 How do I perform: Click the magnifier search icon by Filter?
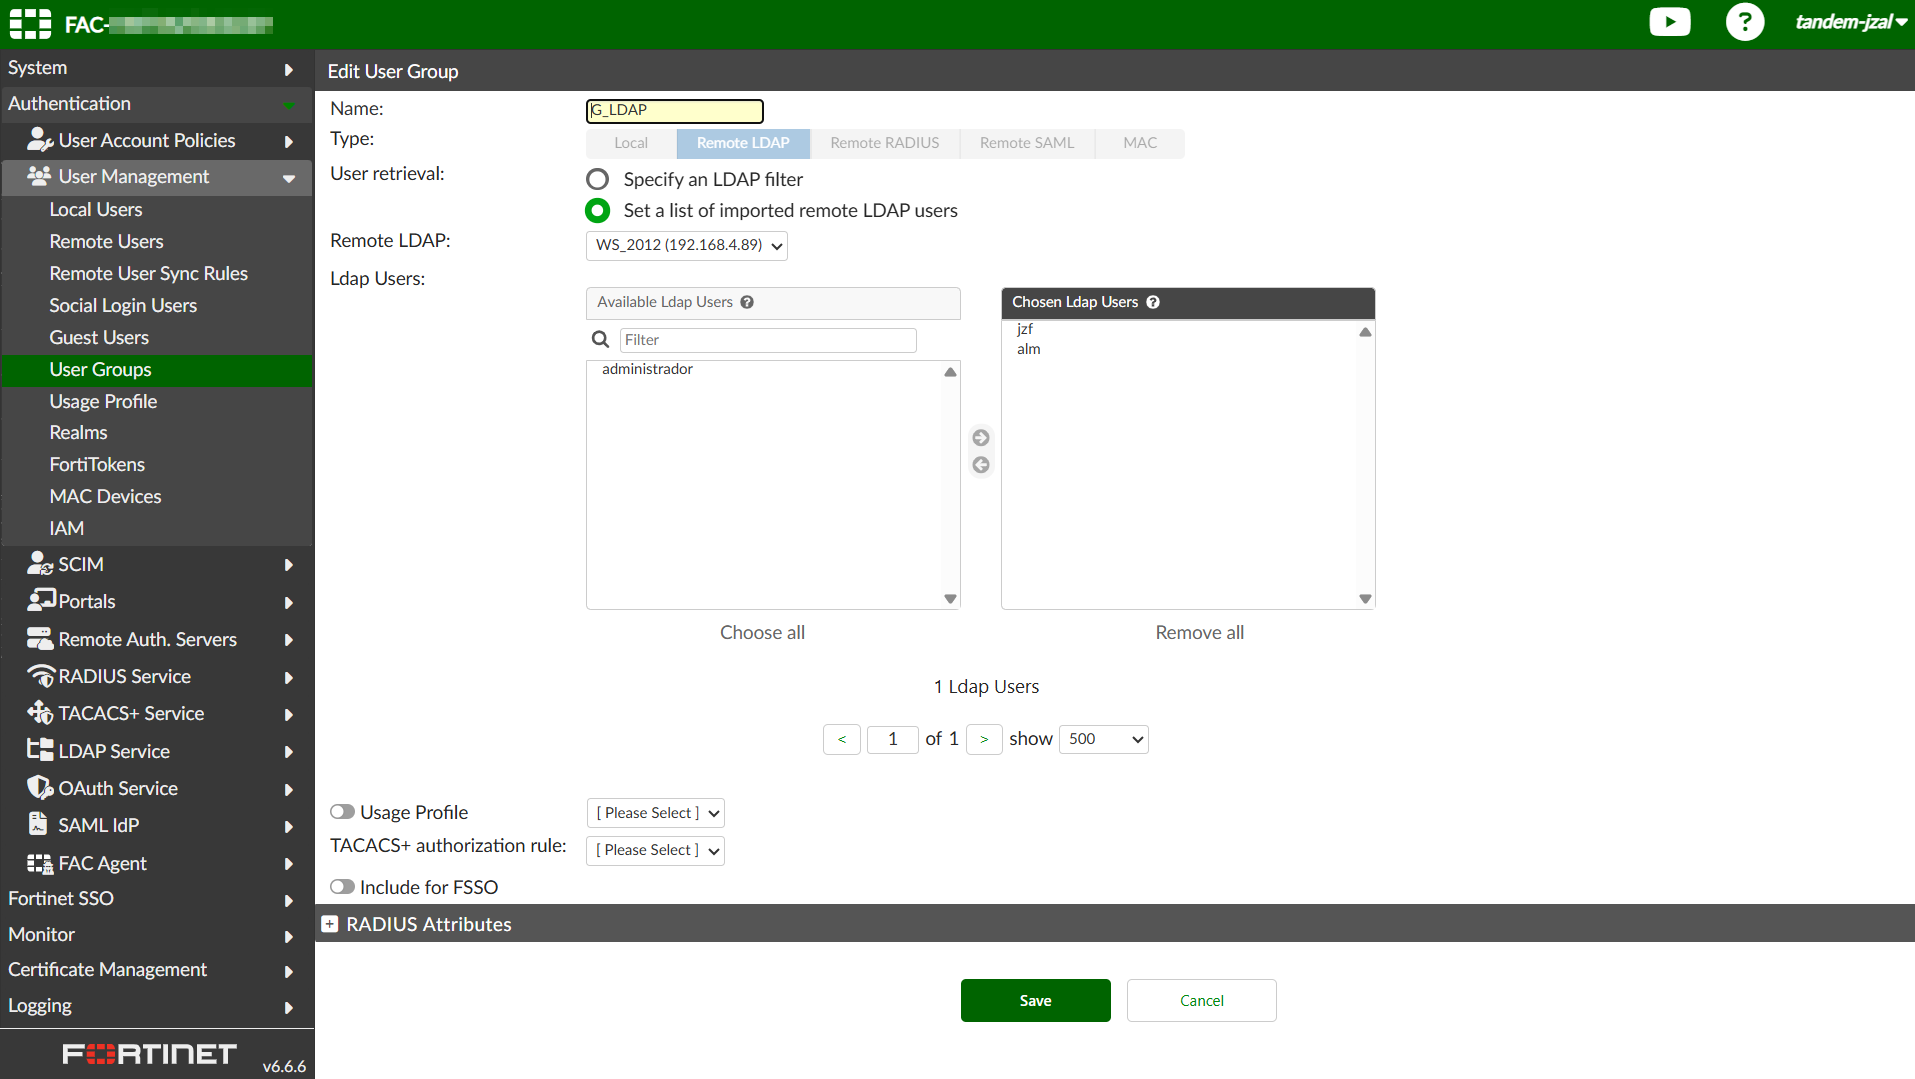click(x=600, y=340)
